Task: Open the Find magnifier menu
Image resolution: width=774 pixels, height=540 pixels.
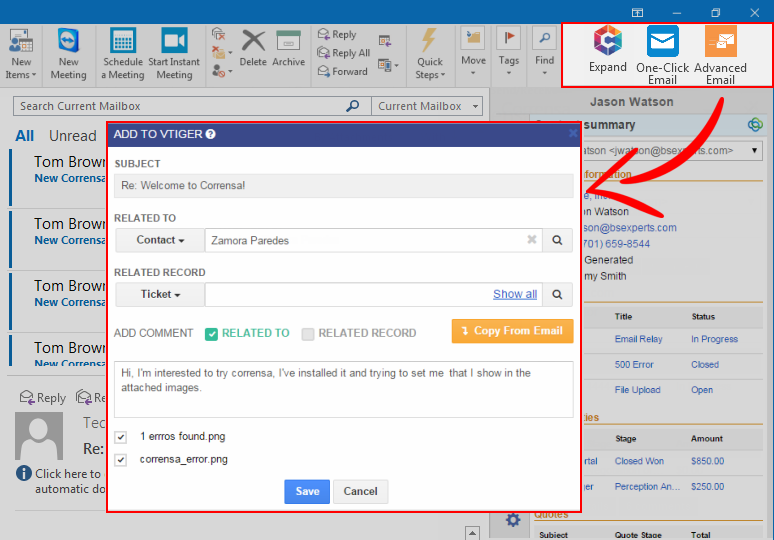Action: pos(544,52)
